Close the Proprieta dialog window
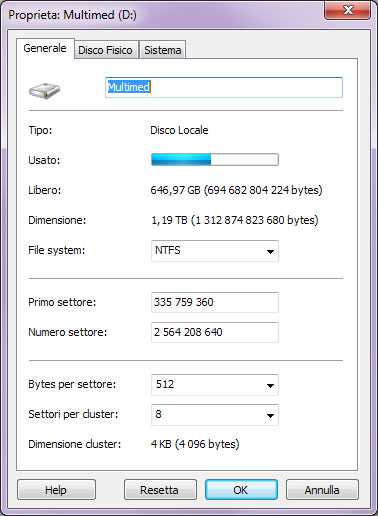Viewport: 378px width, 516px height. point(348,10)
